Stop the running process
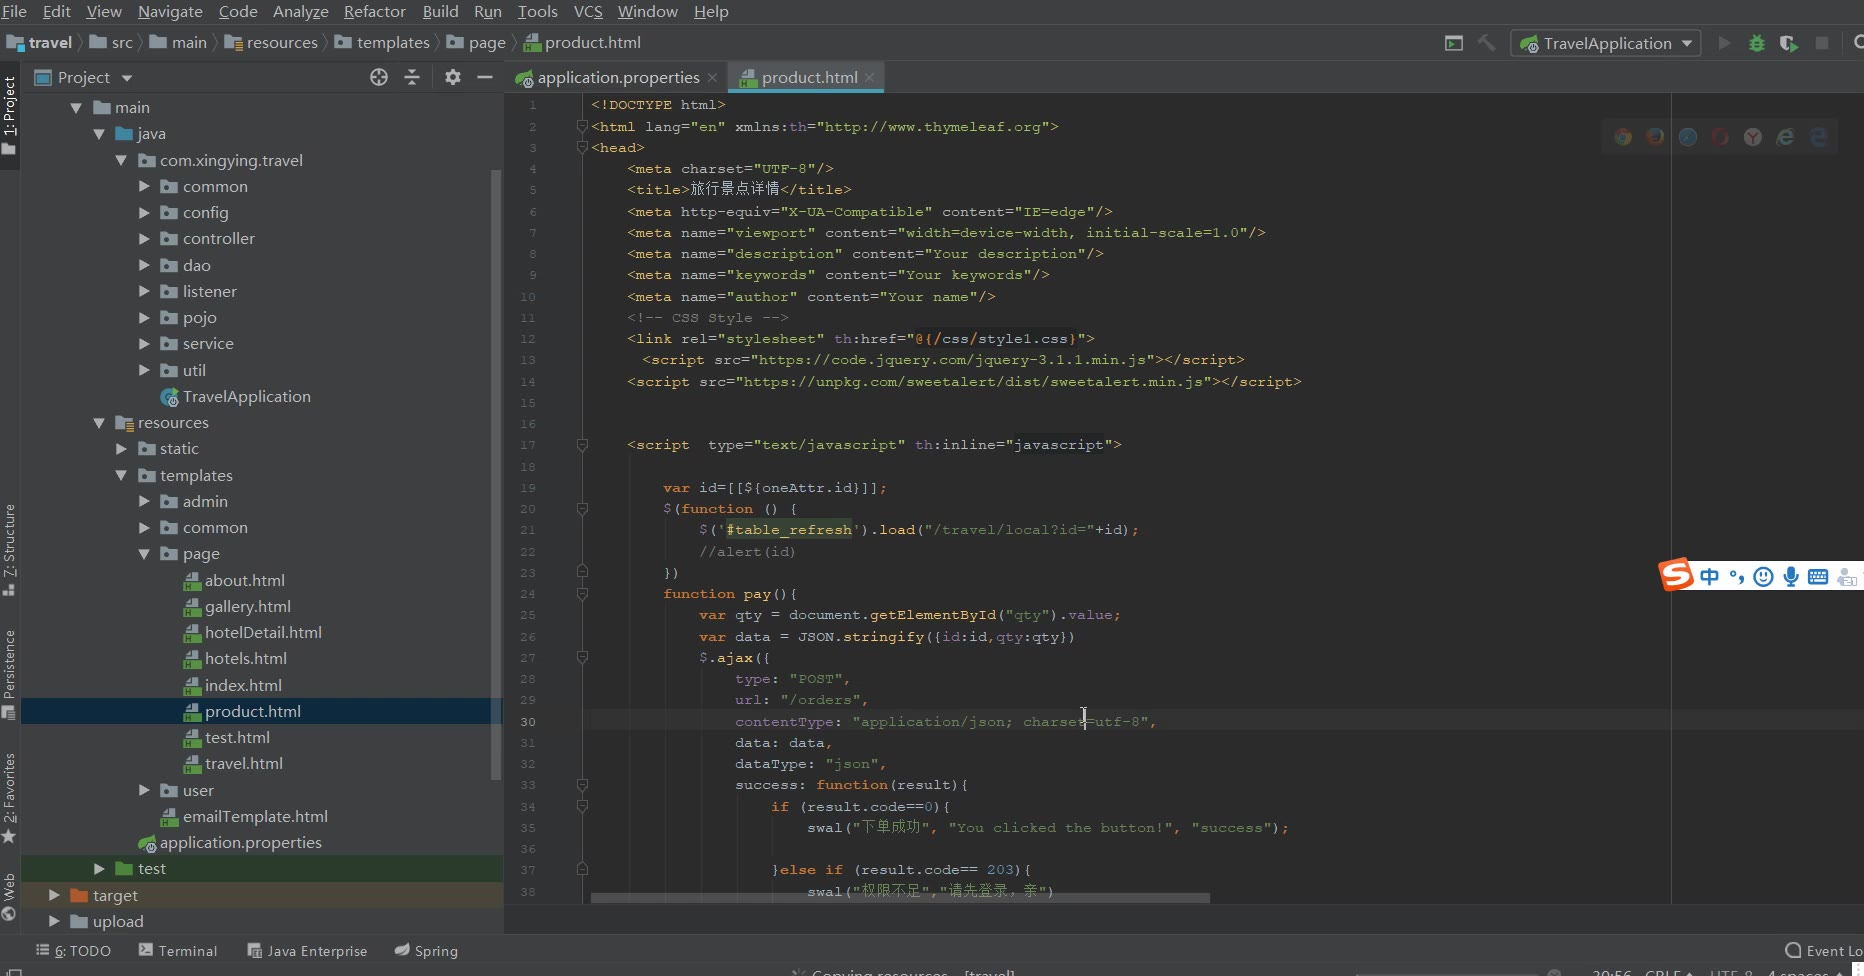 (1822, 43)
